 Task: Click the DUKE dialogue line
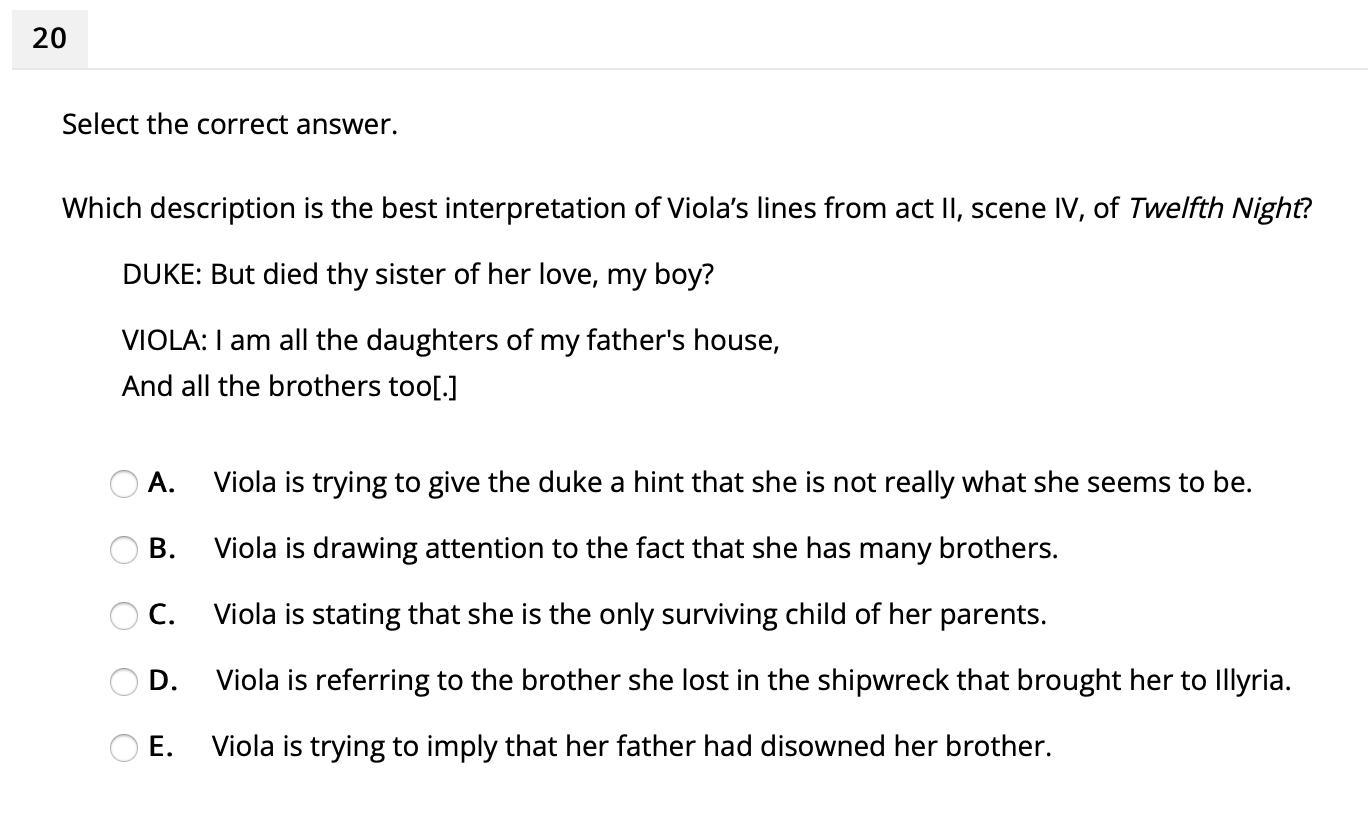pyautogui.click(x=418, y=274)
